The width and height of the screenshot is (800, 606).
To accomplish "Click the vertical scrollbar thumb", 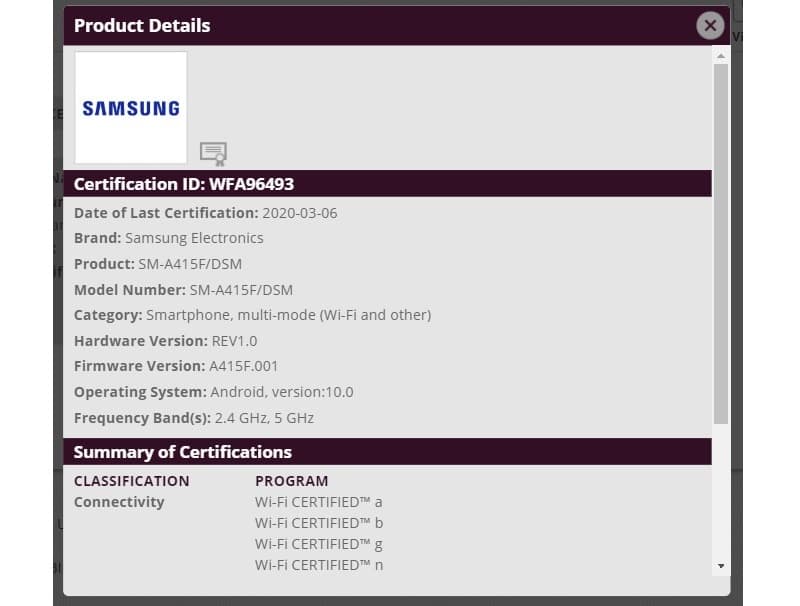I will click(x=720, y=243).
